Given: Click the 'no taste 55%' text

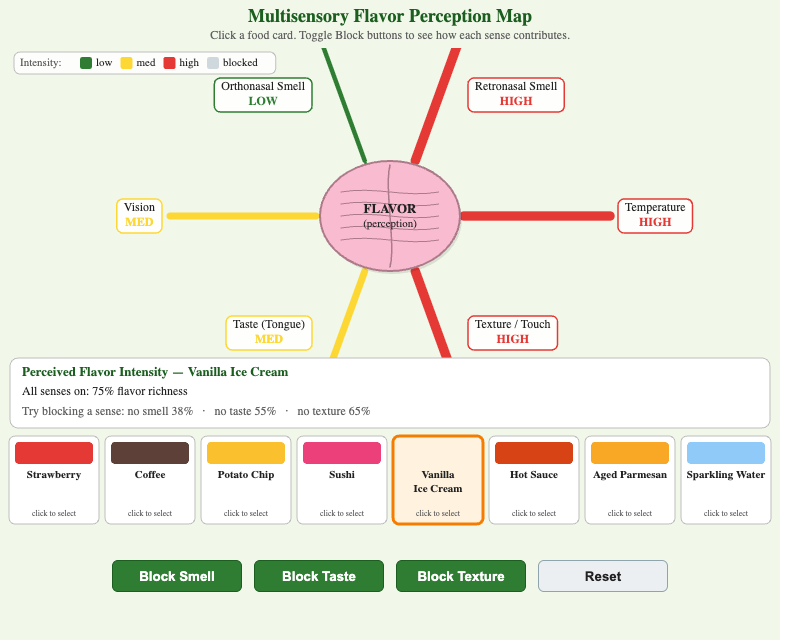Looking at the screenshot, I should click(245, 411).
